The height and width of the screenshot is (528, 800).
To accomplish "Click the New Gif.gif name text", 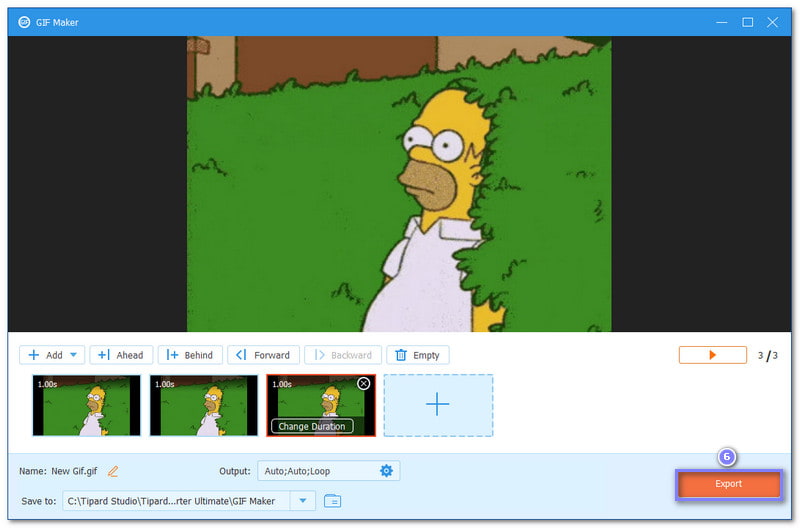I will pos(74,471).
